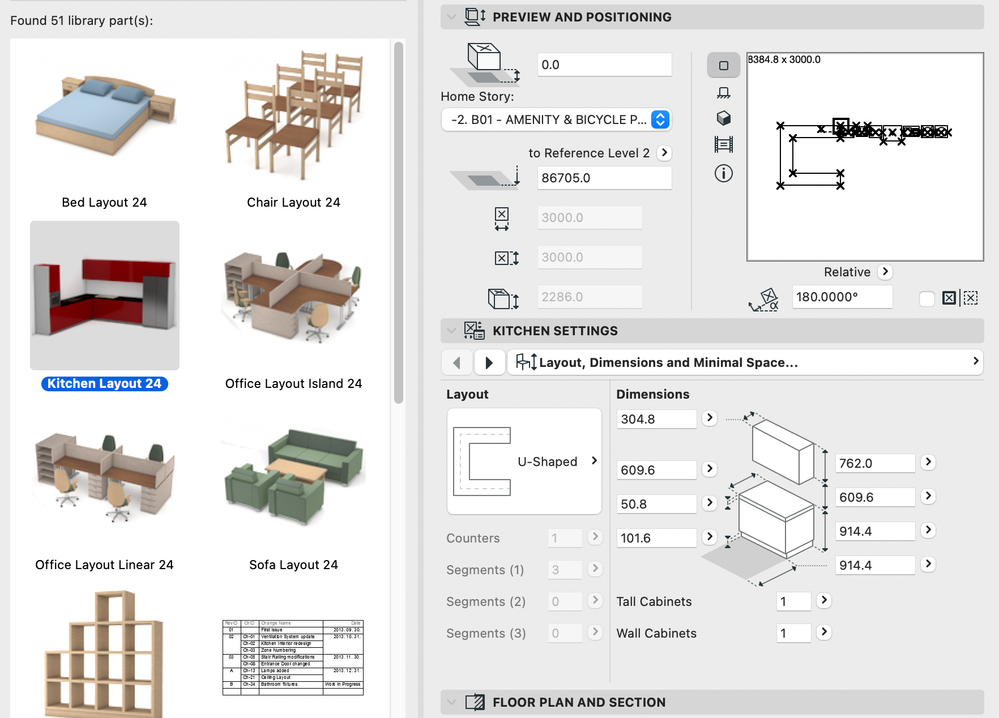Open Wall Cabinets value arrow
Screen dimensions: 999x718
click(x=824, y=632)
